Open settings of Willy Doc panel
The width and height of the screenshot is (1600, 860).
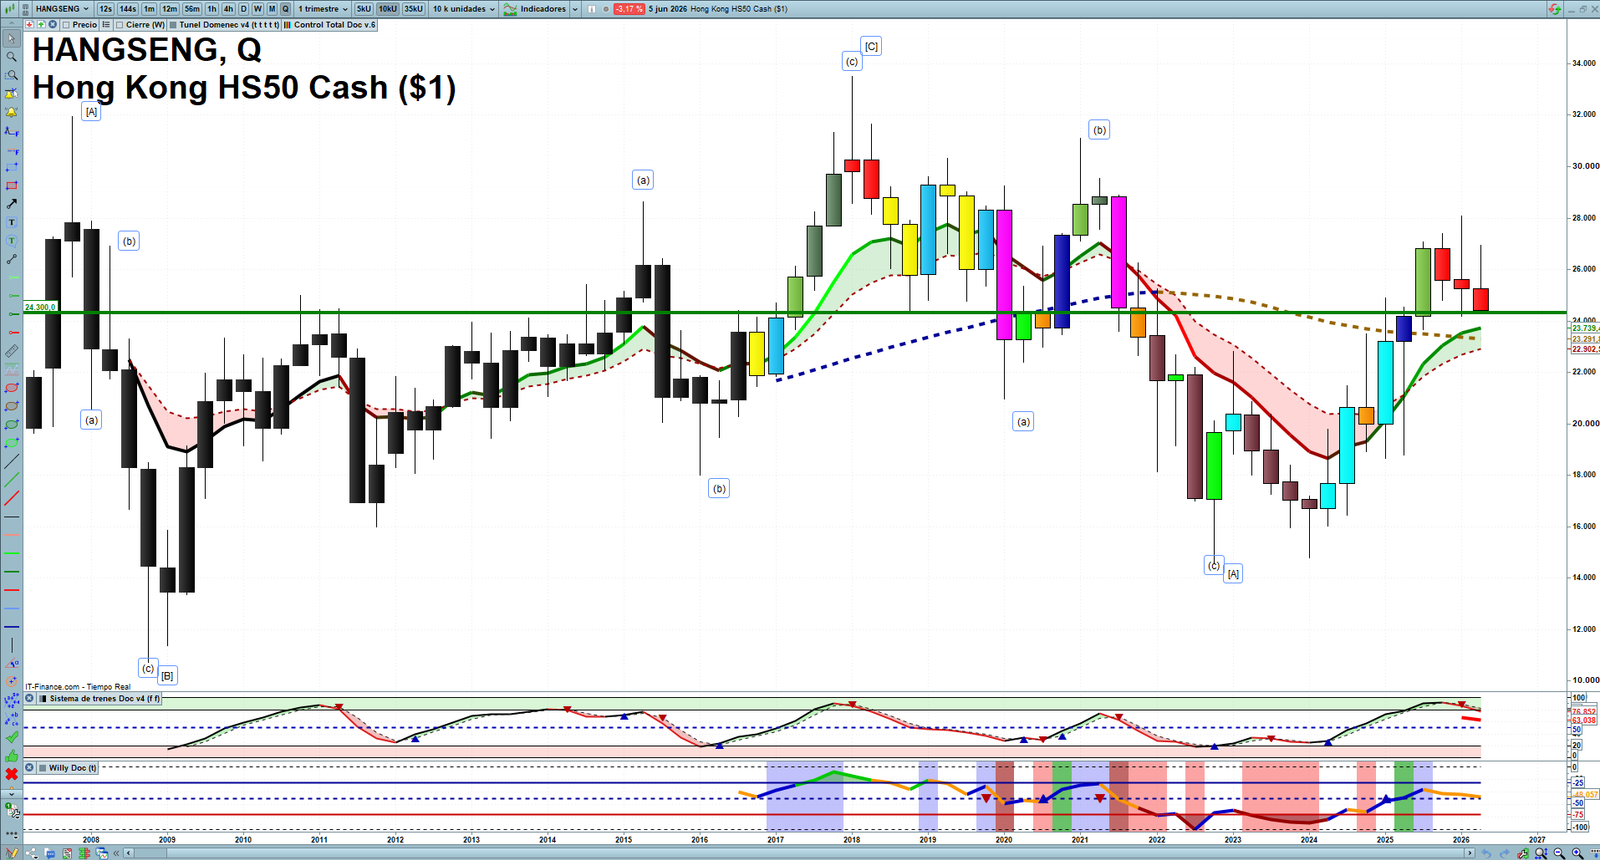click(30, 768)
